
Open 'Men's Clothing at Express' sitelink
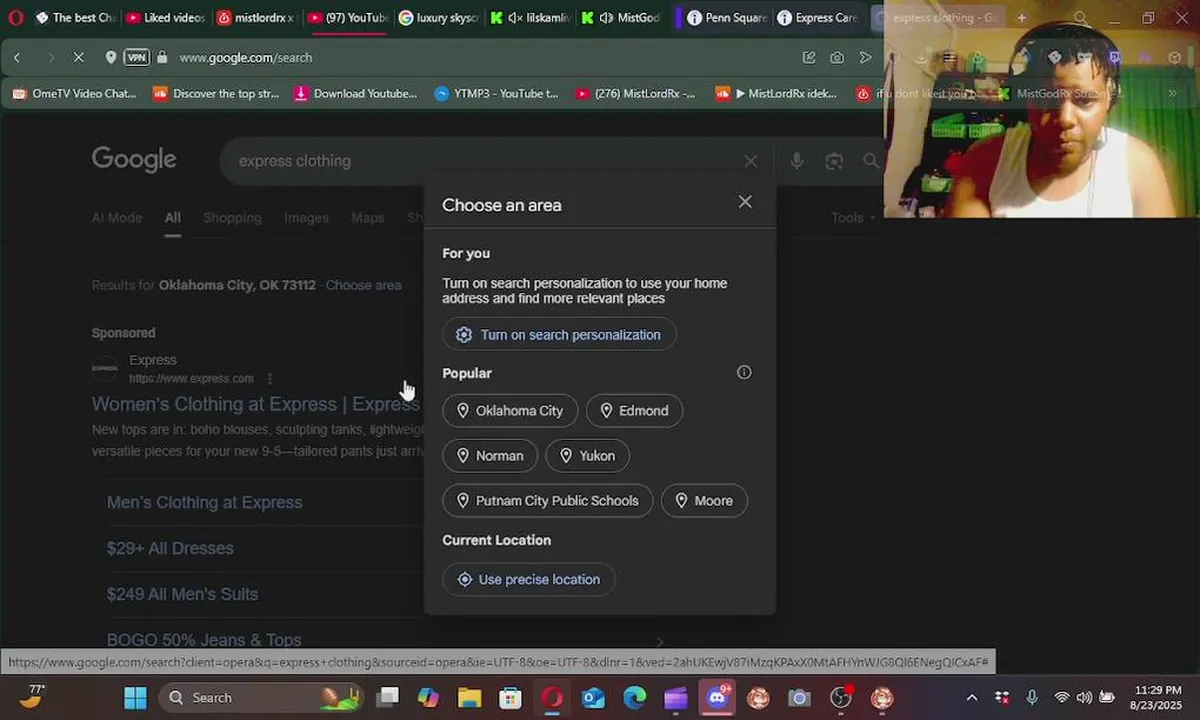[205, 502]
